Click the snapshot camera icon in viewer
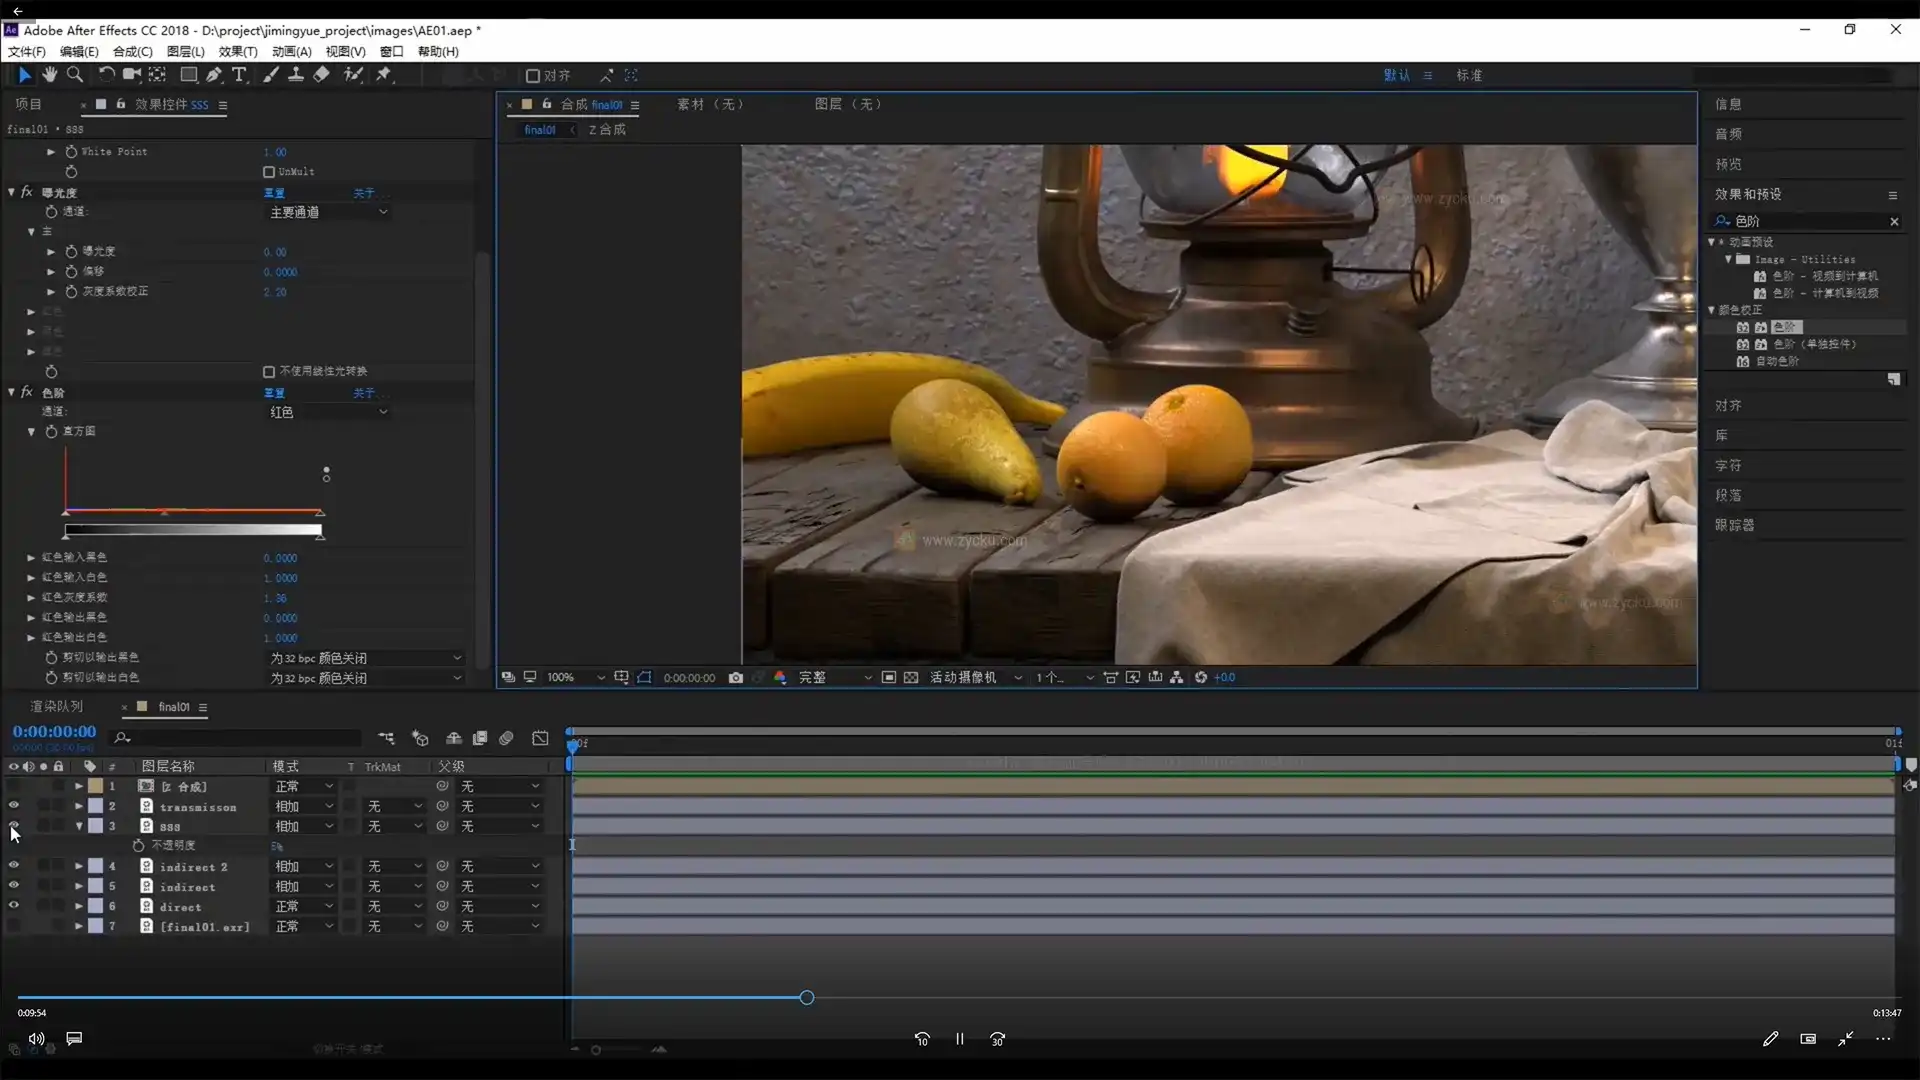The image size is (1920, 1080). [x=736, y=678]
